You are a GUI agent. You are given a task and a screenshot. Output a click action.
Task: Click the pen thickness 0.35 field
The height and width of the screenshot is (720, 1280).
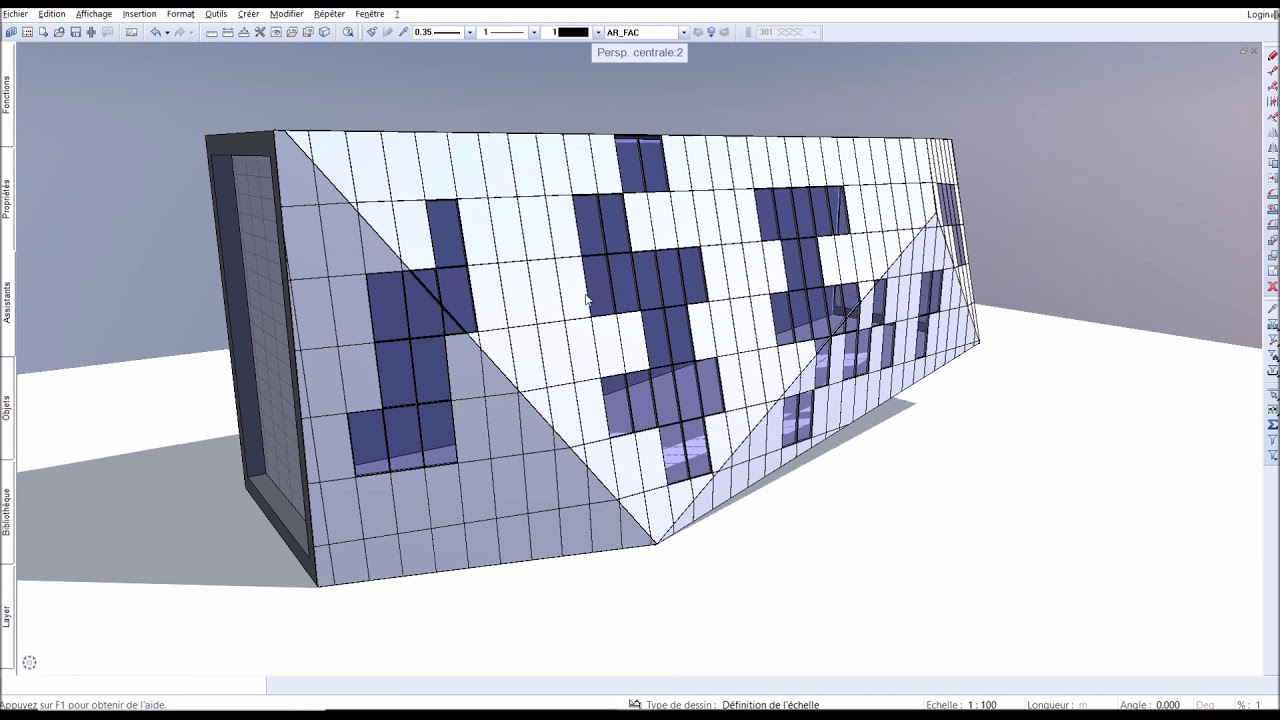tap(438, 32)
